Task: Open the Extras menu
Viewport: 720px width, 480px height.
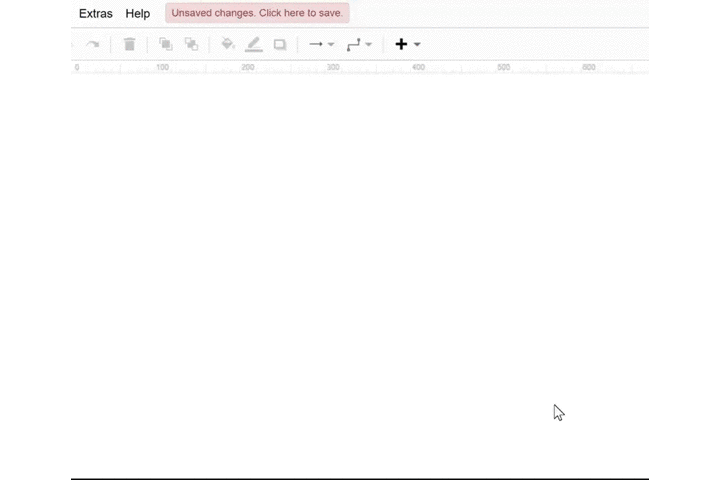Action: [96, 13]
